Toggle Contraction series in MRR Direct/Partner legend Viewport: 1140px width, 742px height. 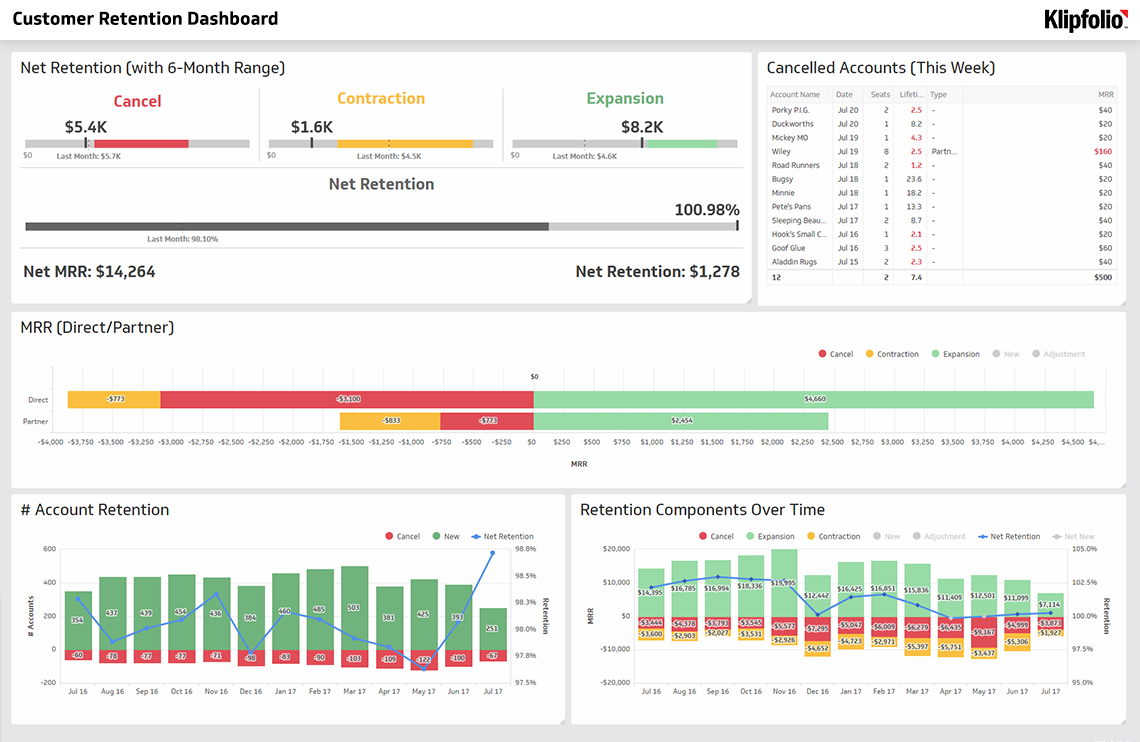pyautogui.click(x=892, y=354)
